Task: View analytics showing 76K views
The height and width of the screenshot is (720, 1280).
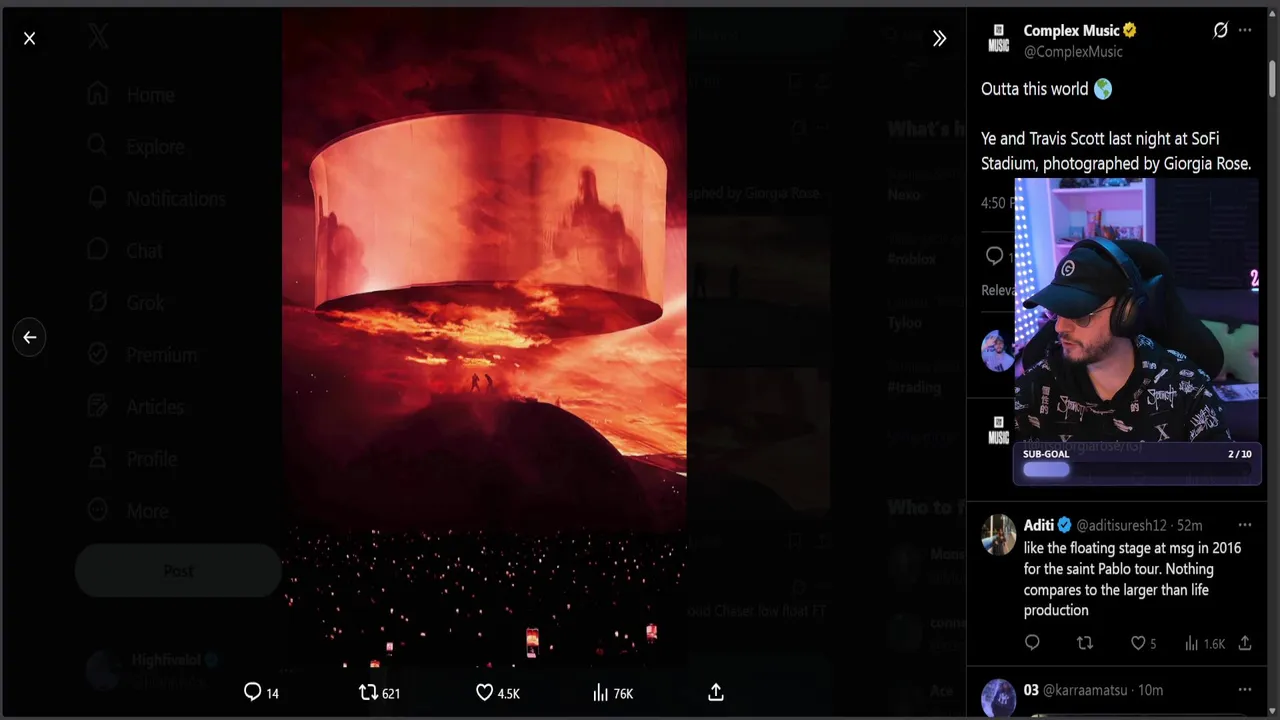Action: [612, 692]
